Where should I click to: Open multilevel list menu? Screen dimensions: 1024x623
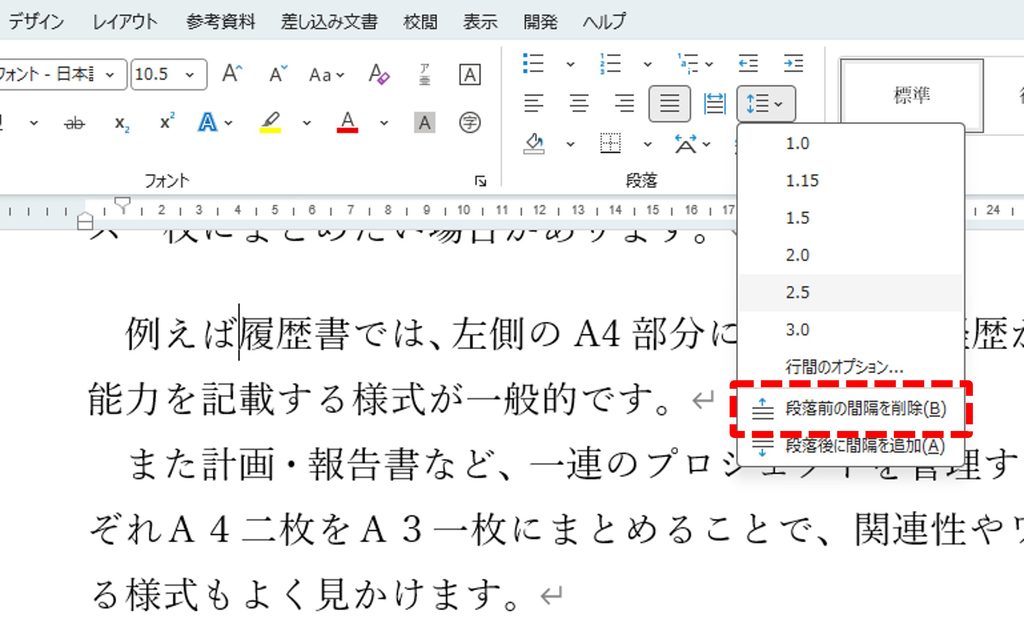pyautogui.click(x=695, y=63)
